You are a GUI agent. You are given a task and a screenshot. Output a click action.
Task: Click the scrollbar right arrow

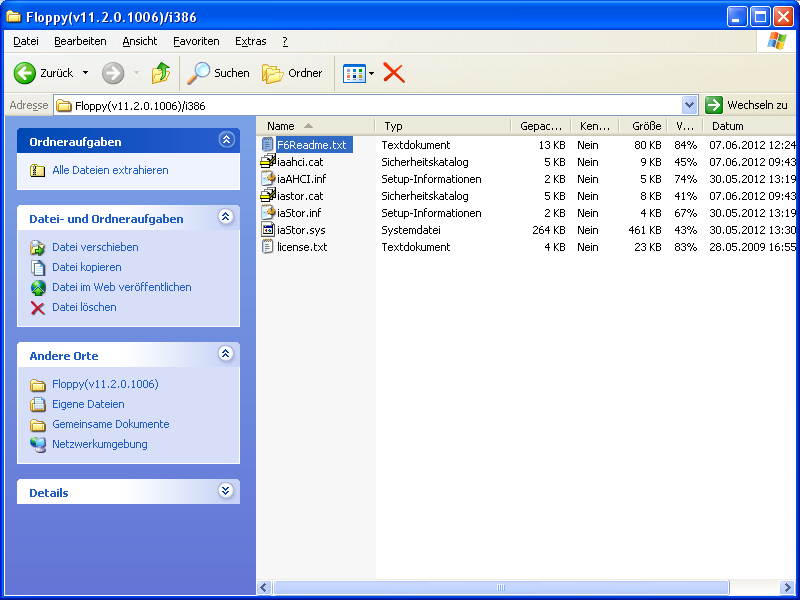click(787, 587)
